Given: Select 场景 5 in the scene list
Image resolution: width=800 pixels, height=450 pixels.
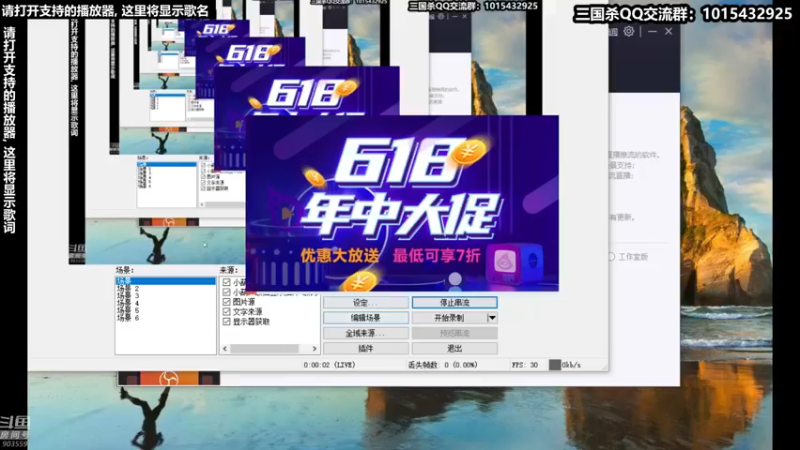Looking at the screenshot, I should click(x=128, y=310).
